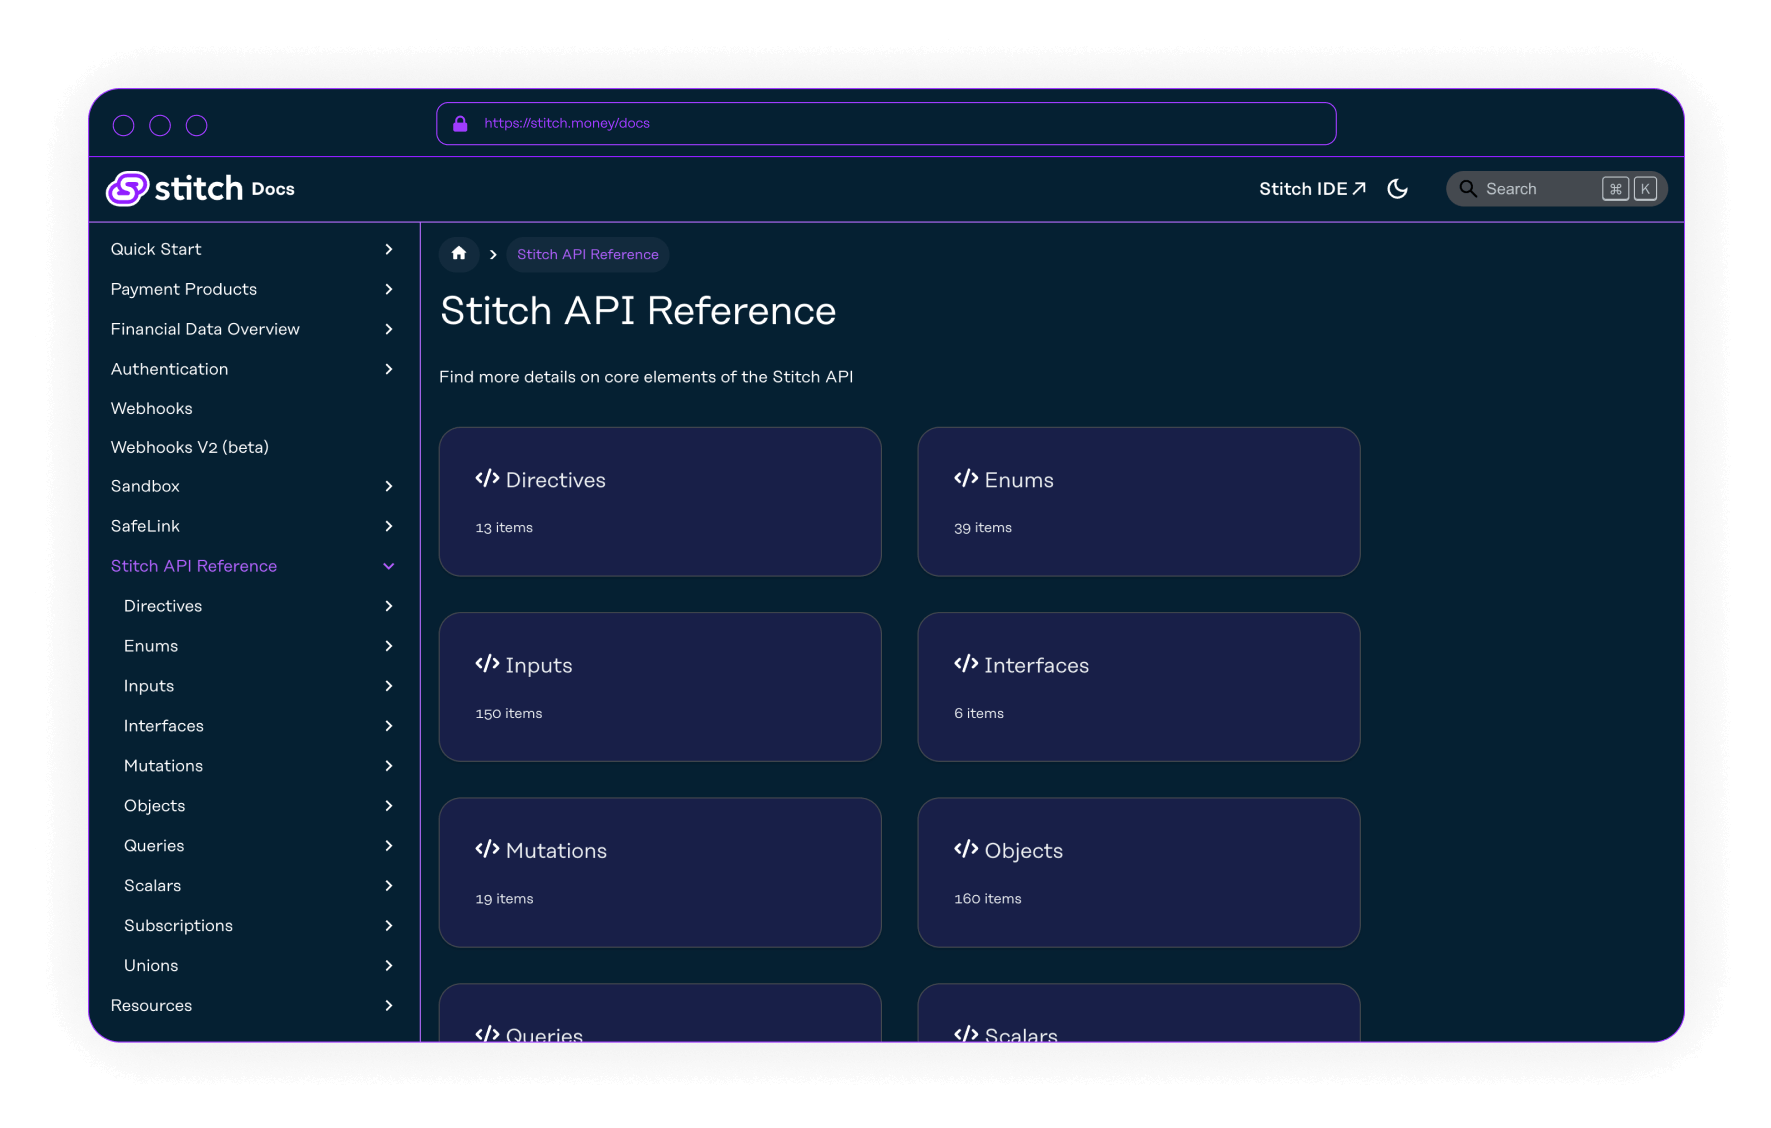Click the Search input field

click(x=1540, y=189)
